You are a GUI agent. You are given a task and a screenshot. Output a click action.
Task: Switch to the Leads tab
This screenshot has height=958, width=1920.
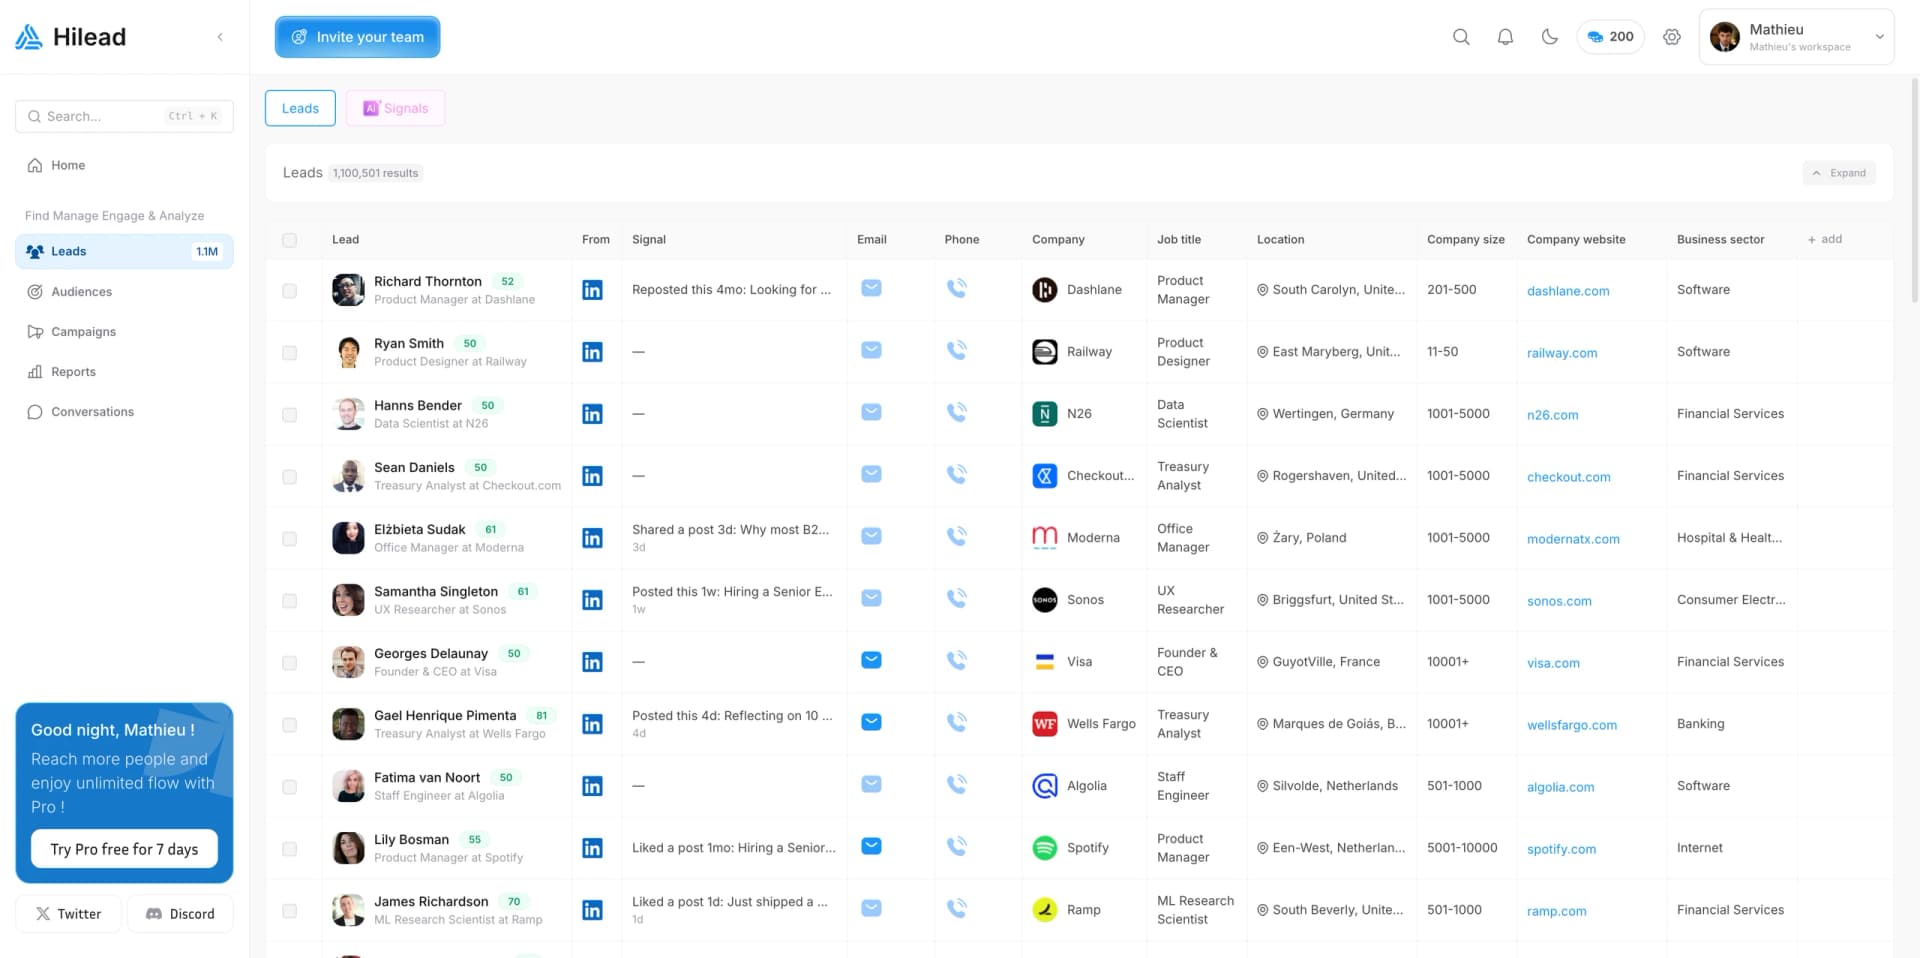(x=300, y=108)
